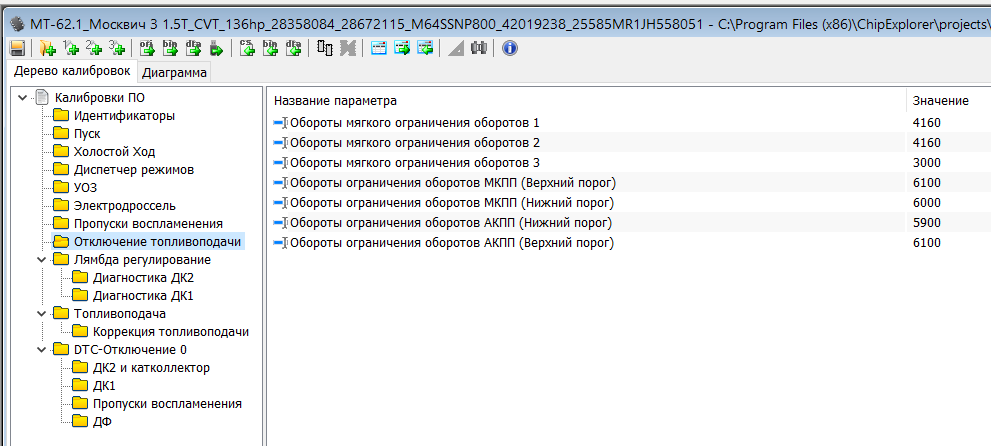Click the '2+' add toolbar icon
991x446 pixels.
click(x=94, y=47)
